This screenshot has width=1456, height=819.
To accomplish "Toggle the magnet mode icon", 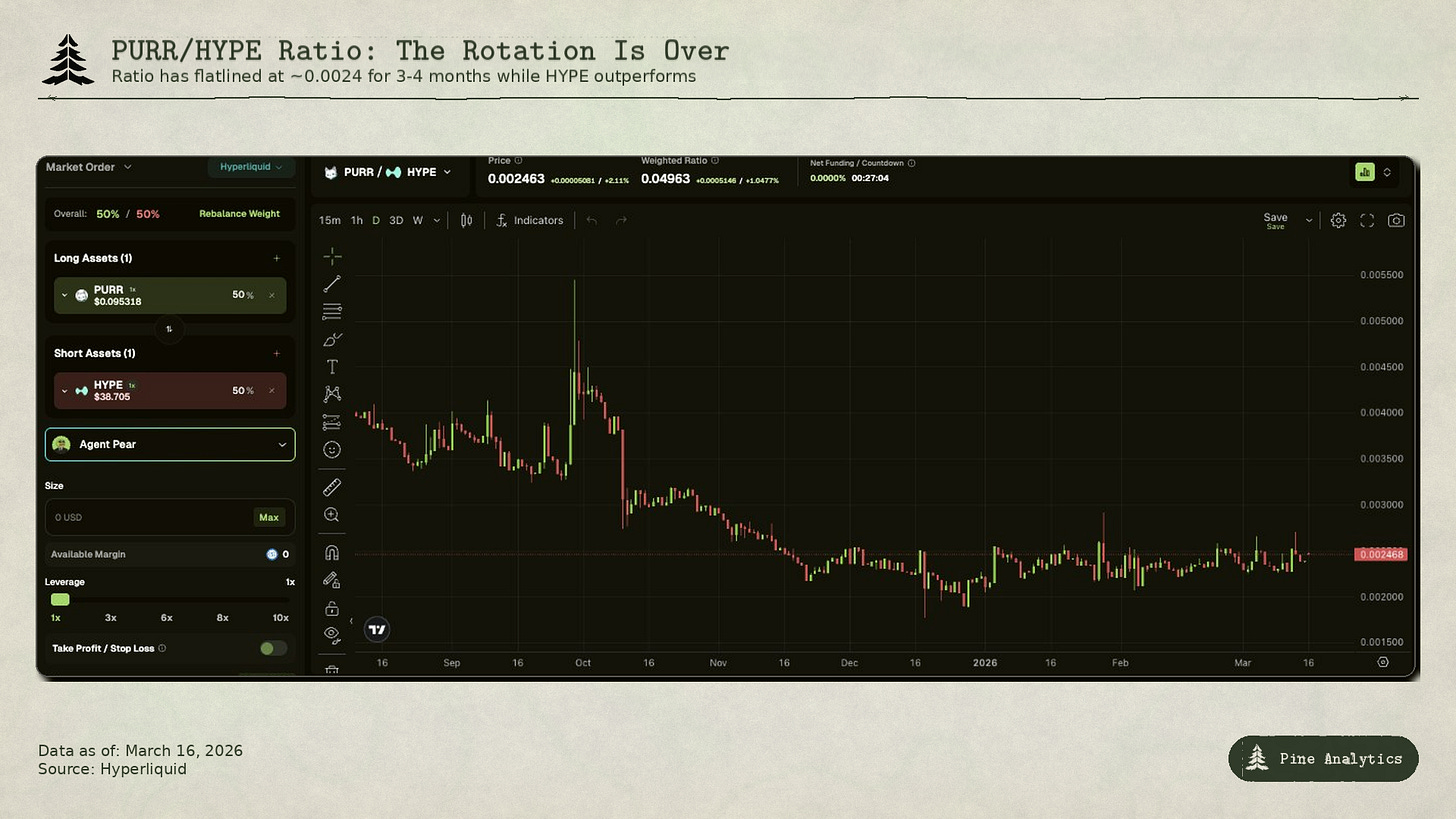I will [x=332, y=553].
